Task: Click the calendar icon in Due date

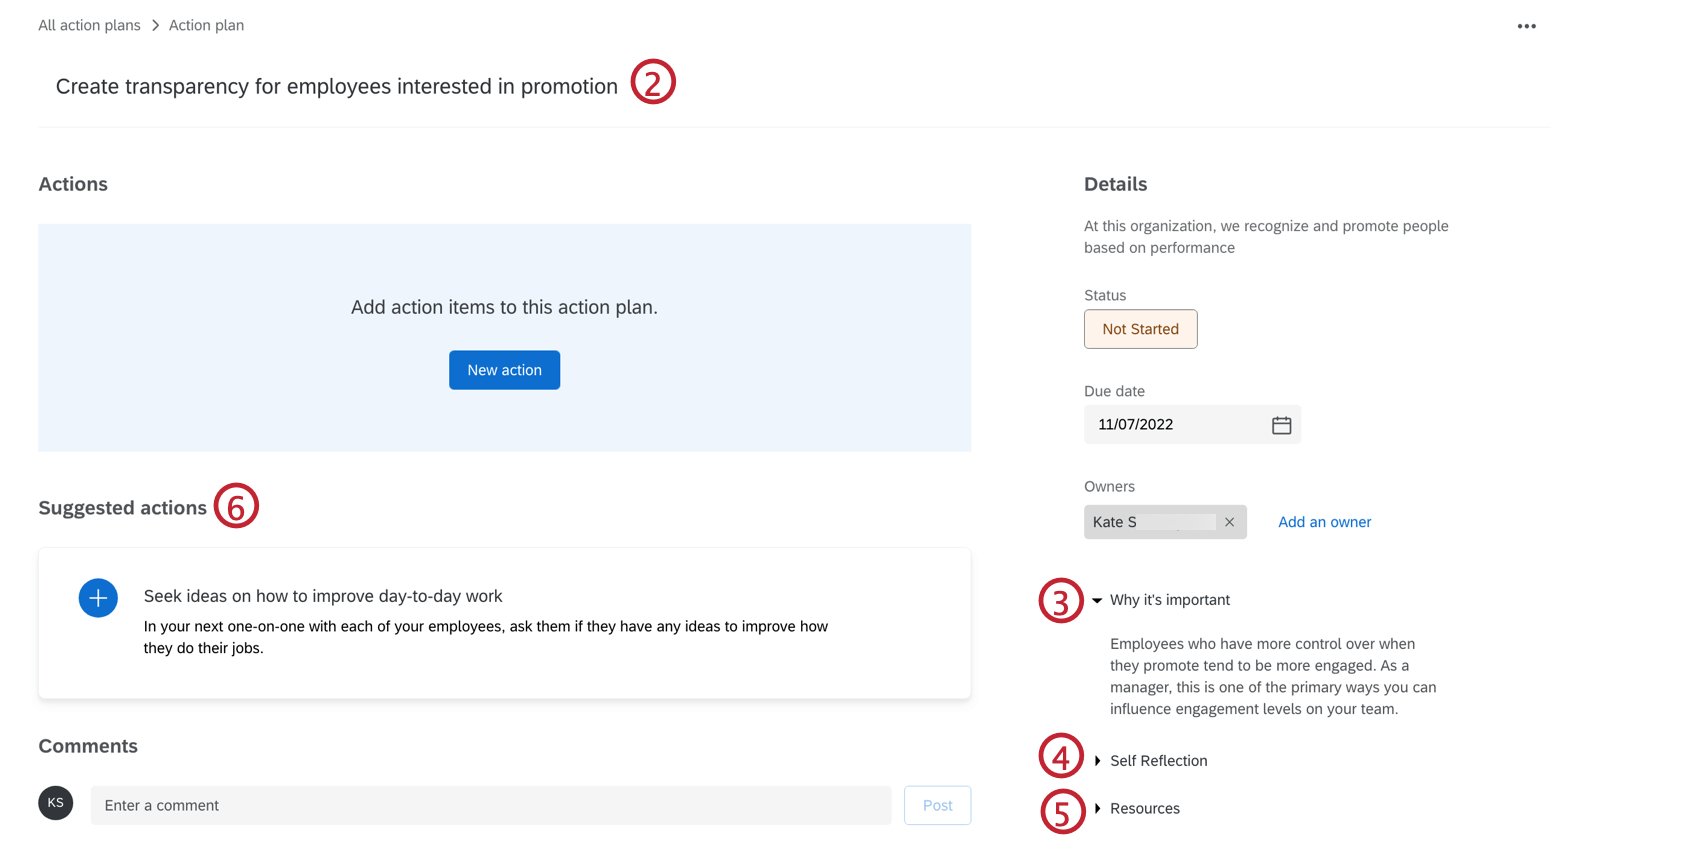Action: coord(1281,425)
